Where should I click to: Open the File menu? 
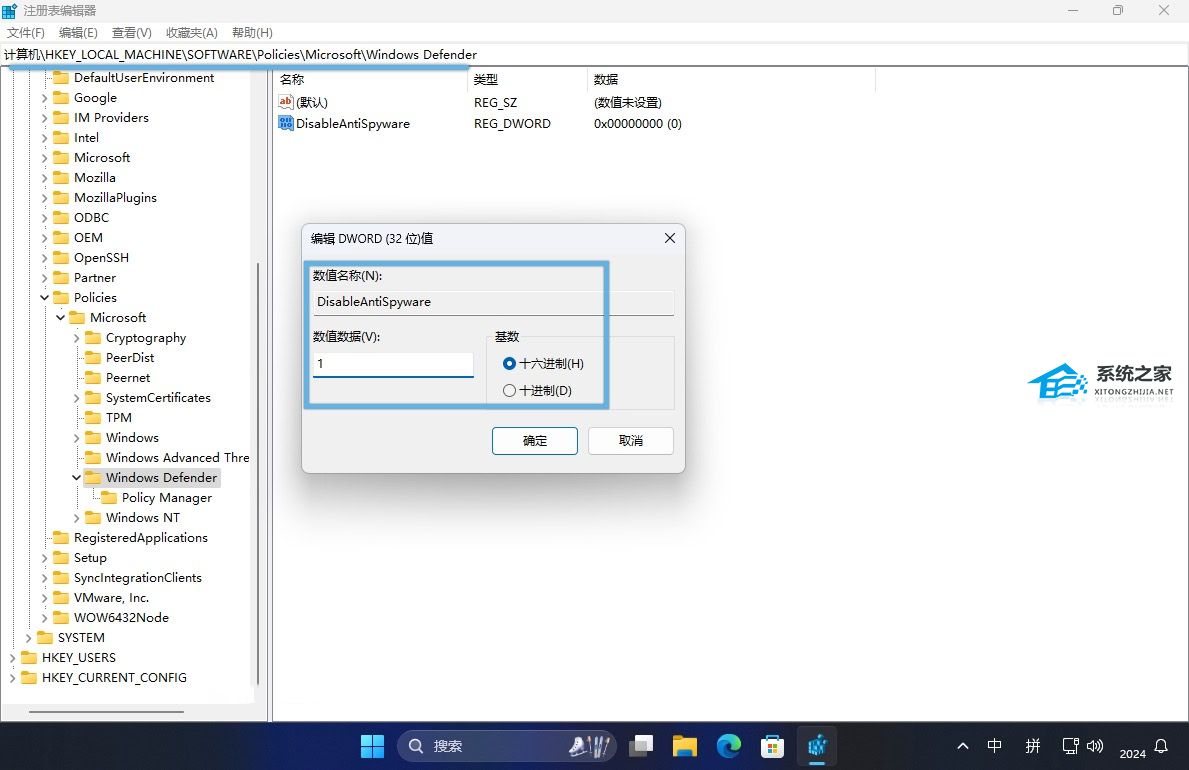tap(26, 33)
